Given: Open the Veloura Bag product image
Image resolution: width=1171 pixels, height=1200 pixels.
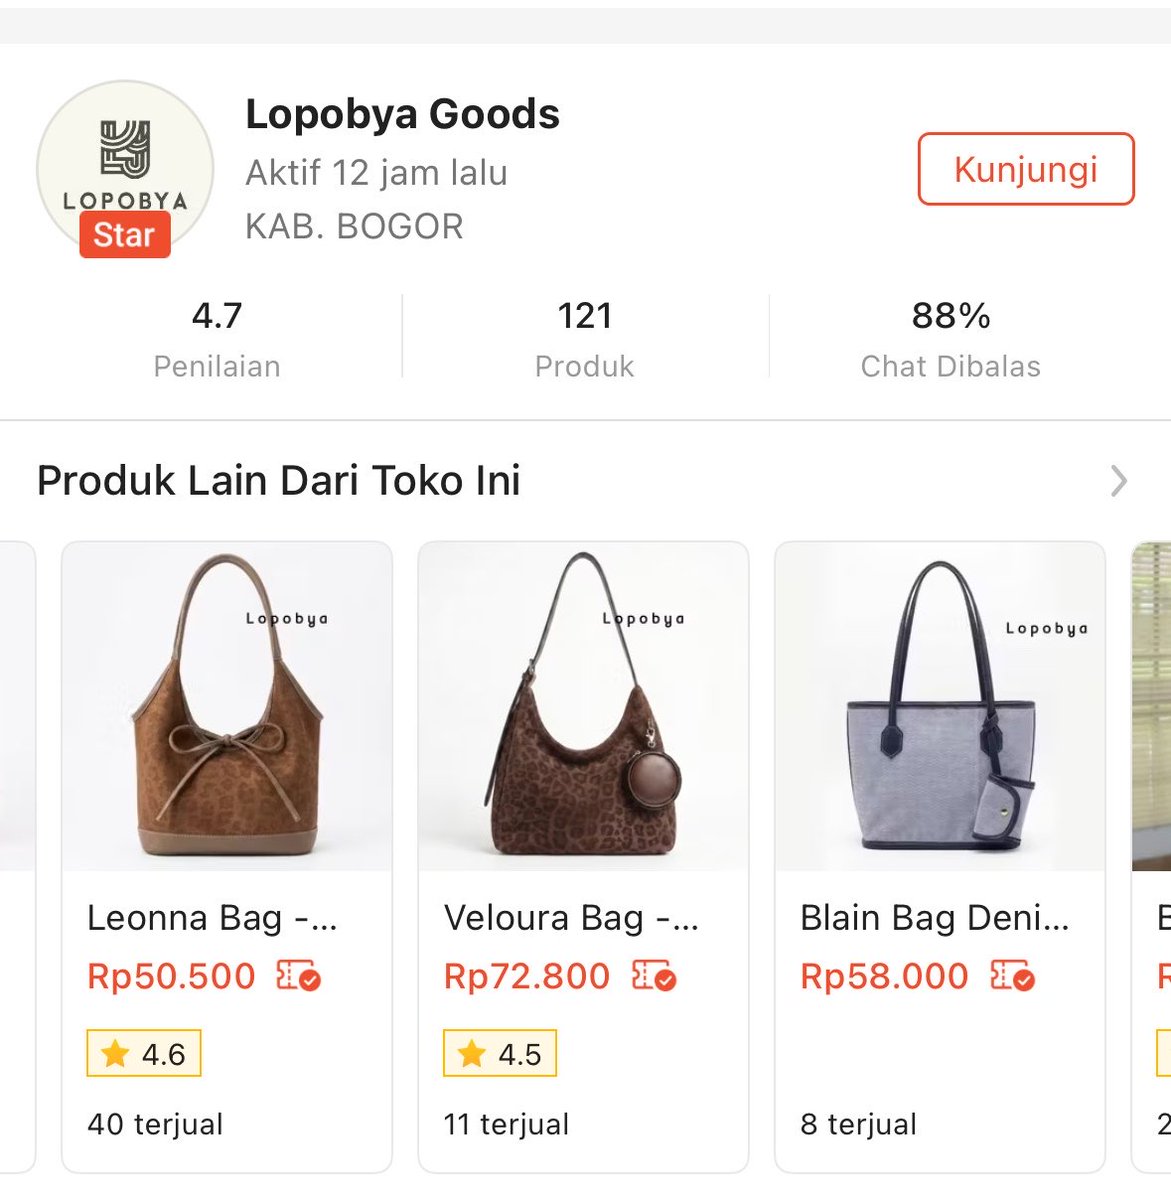Looking at the screenshot, I should pos(583,707).
